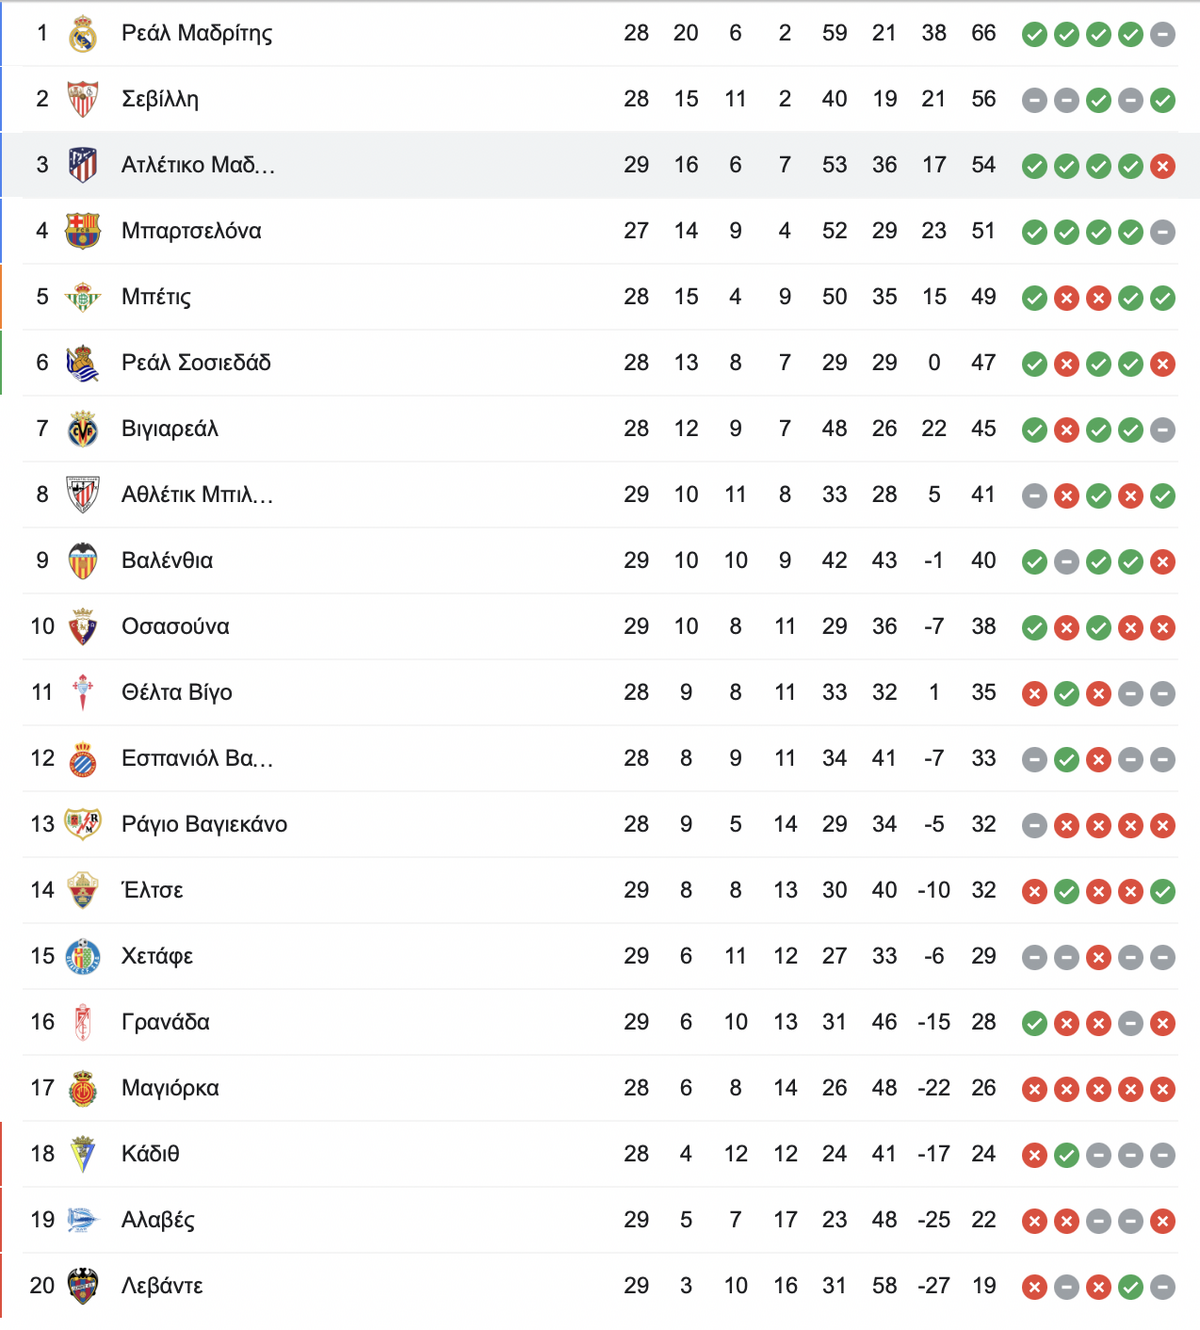Image resolution: width=1200 pixels, height=1330 pixels.
Task: Click the Real Madrid club crest
Action: pyautogui.click(x=83, y=34)
